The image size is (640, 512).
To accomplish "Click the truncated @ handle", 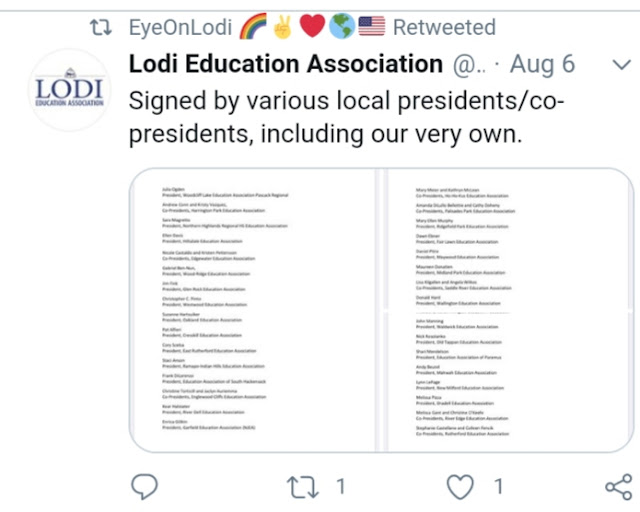I will [x=467, y=66].
